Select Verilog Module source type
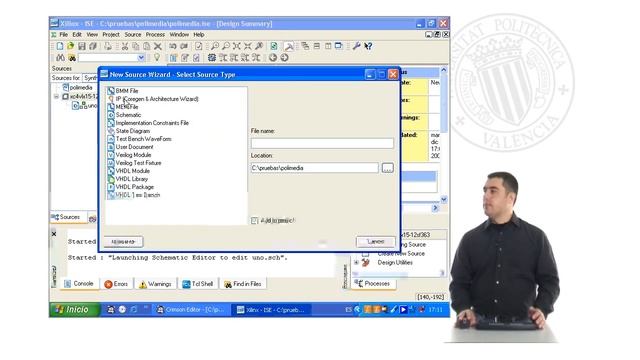This screenshot has width=640, height=360. [x=133, y=155]
